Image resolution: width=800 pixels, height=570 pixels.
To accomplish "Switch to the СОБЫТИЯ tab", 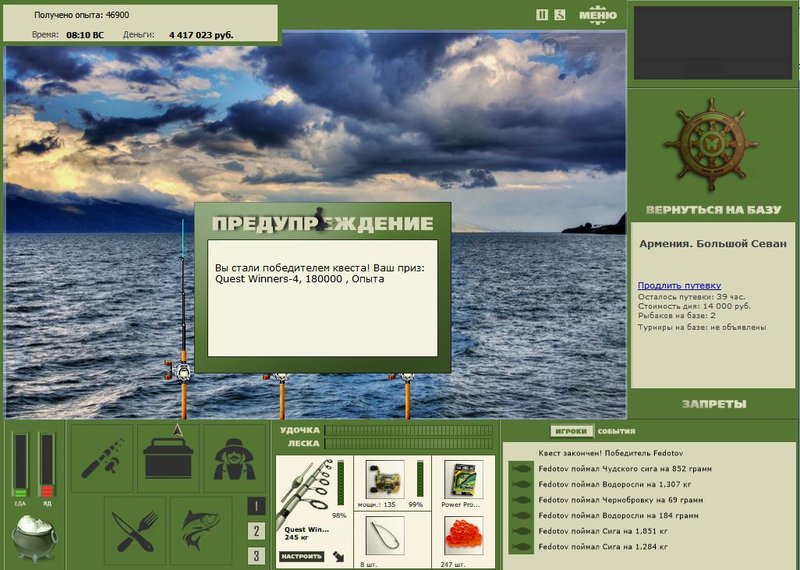I will (x=616, y=431).
